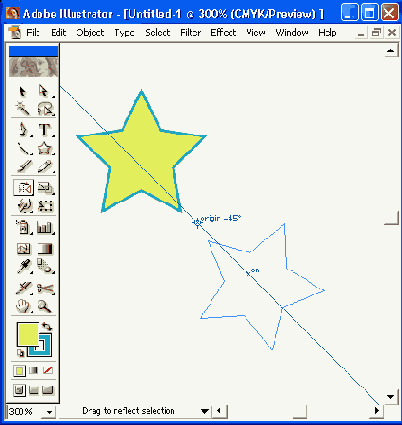Open the Object menu
The width and height of the screenshot is (402, 425).
click(90, 33)
